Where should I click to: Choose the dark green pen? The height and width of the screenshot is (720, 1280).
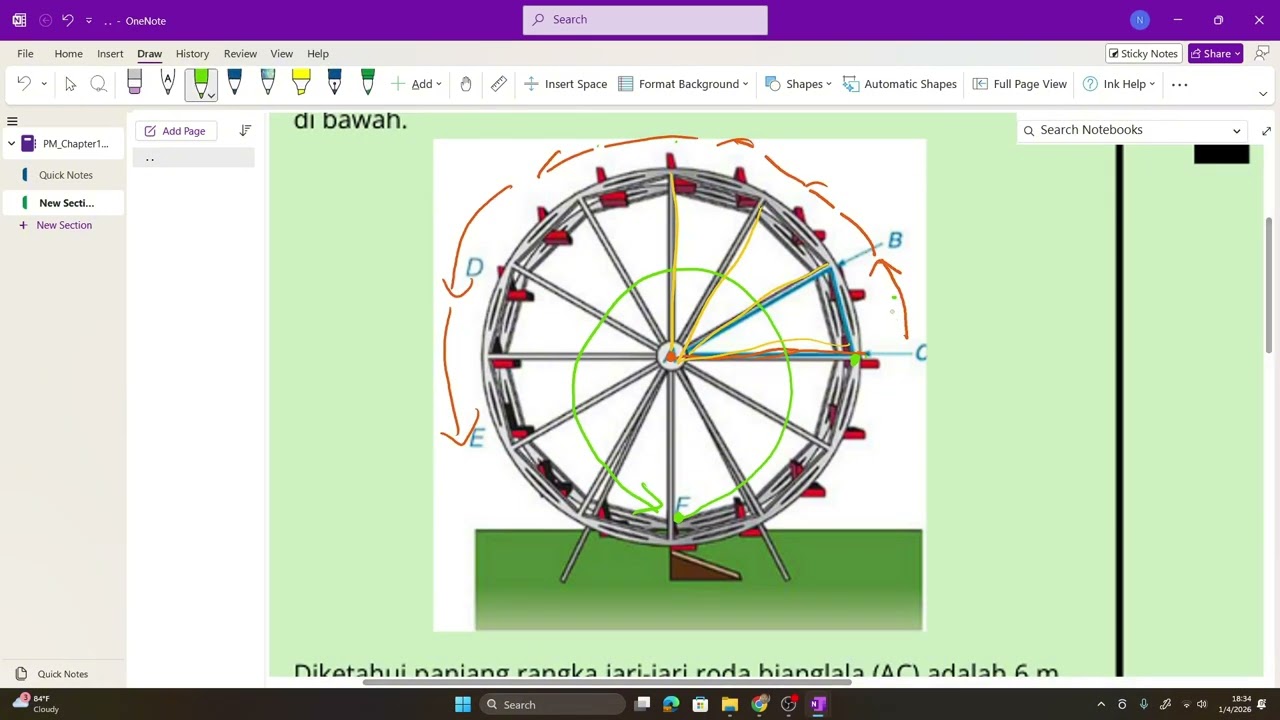[368, 84]
